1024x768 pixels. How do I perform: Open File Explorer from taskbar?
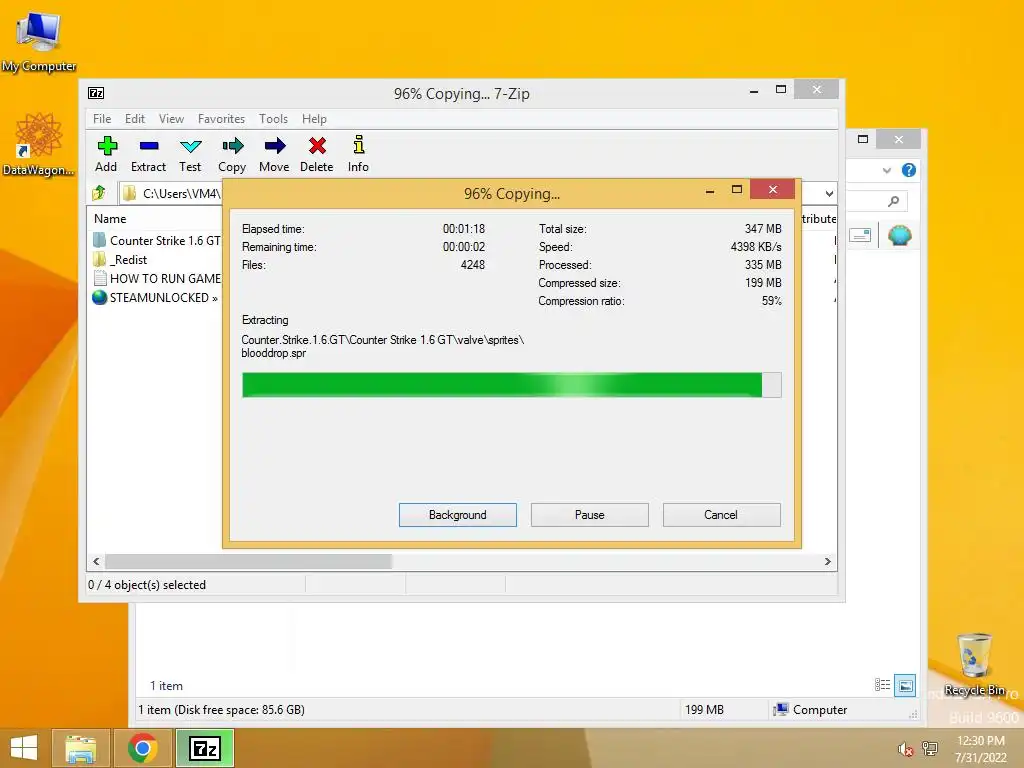[x=81, y=748]
